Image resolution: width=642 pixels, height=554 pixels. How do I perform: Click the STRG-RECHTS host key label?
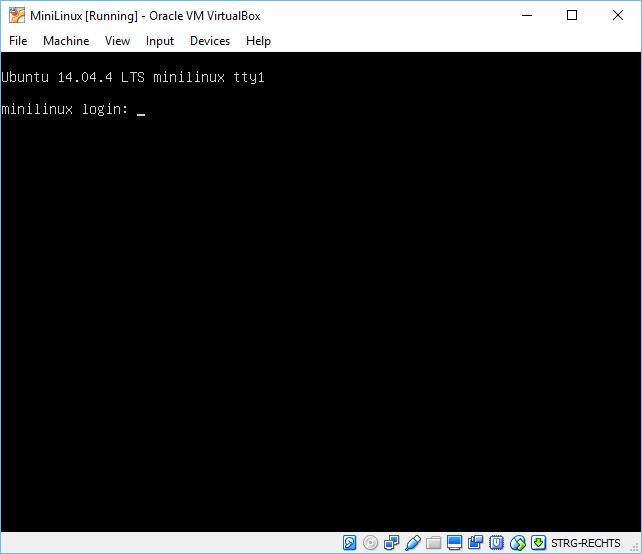[585, 543]
